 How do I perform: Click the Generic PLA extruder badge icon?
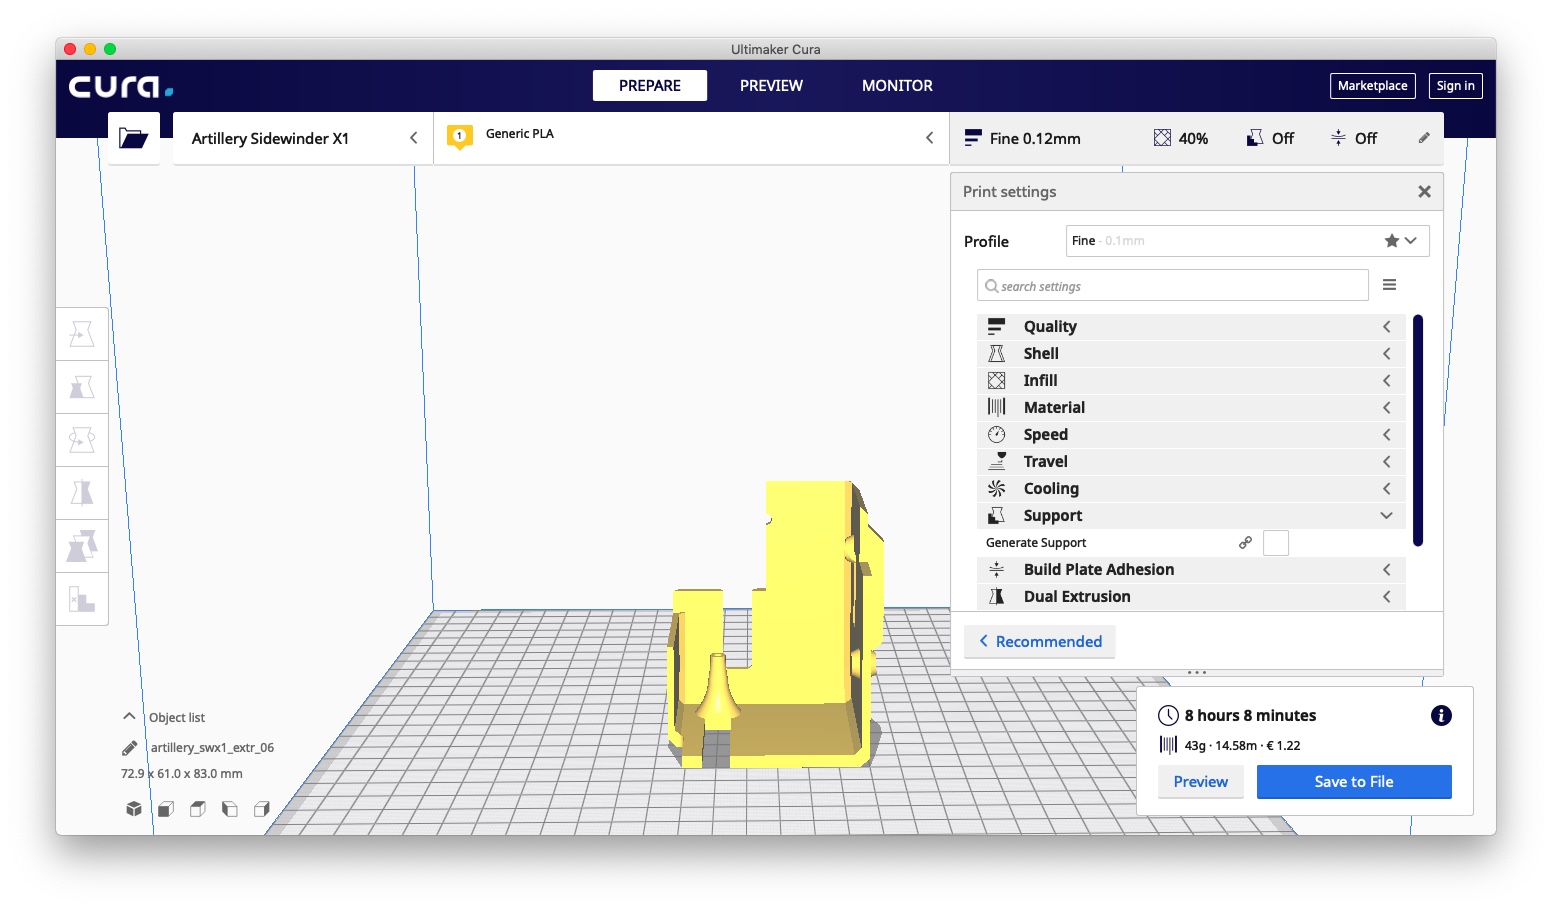460,137
